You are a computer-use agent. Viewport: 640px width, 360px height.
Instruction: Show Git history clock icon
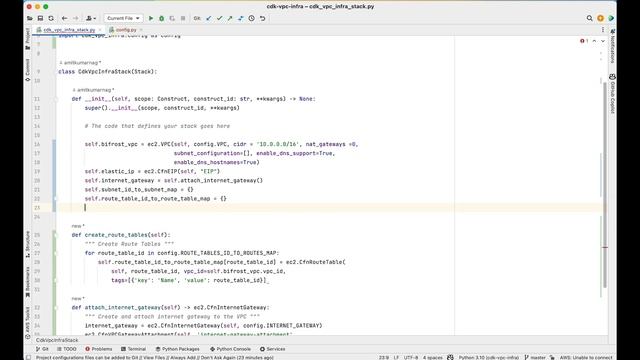pos(252,18)
